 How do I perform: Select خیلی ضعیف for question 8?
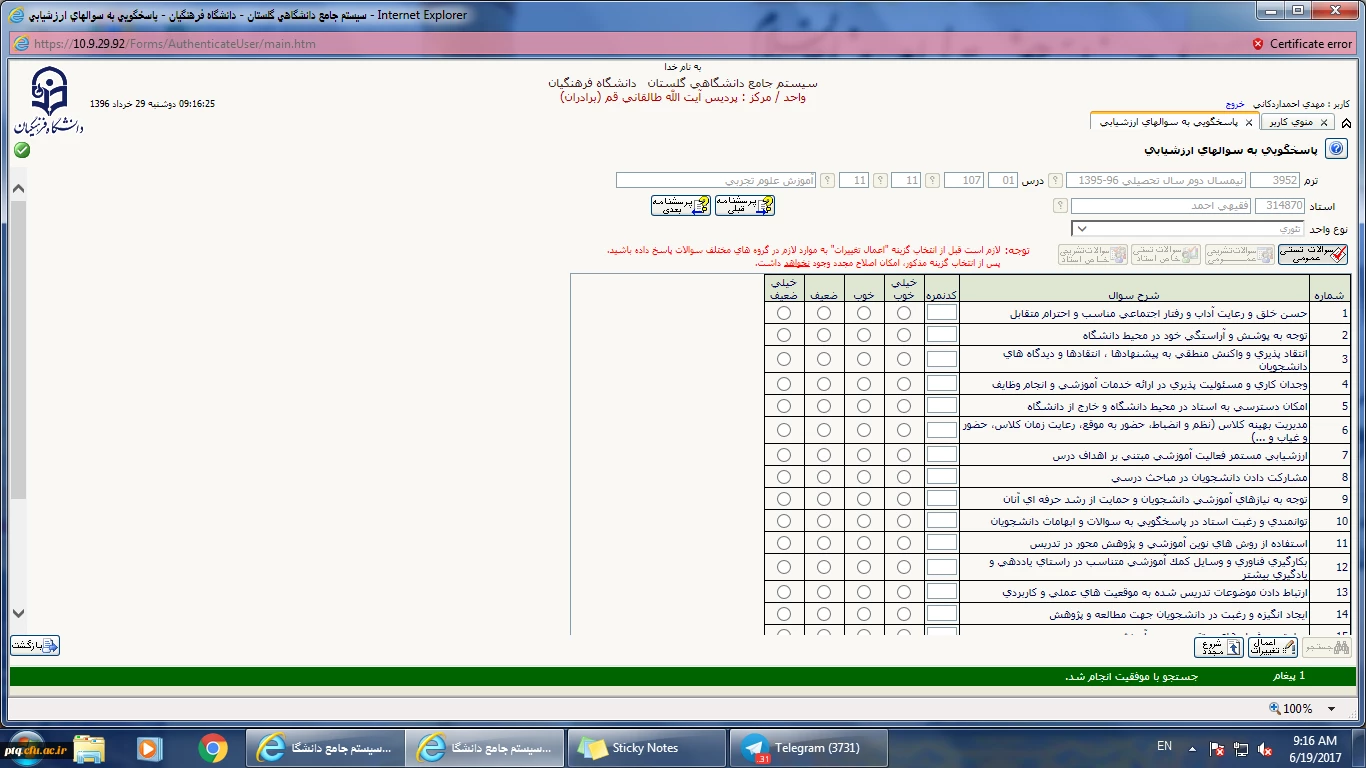[784, 478]
